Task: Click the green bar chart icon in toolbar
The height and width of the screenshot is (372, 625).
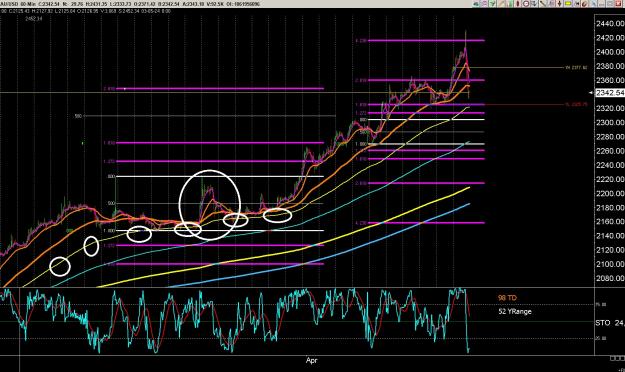Action: click(510, 4)
